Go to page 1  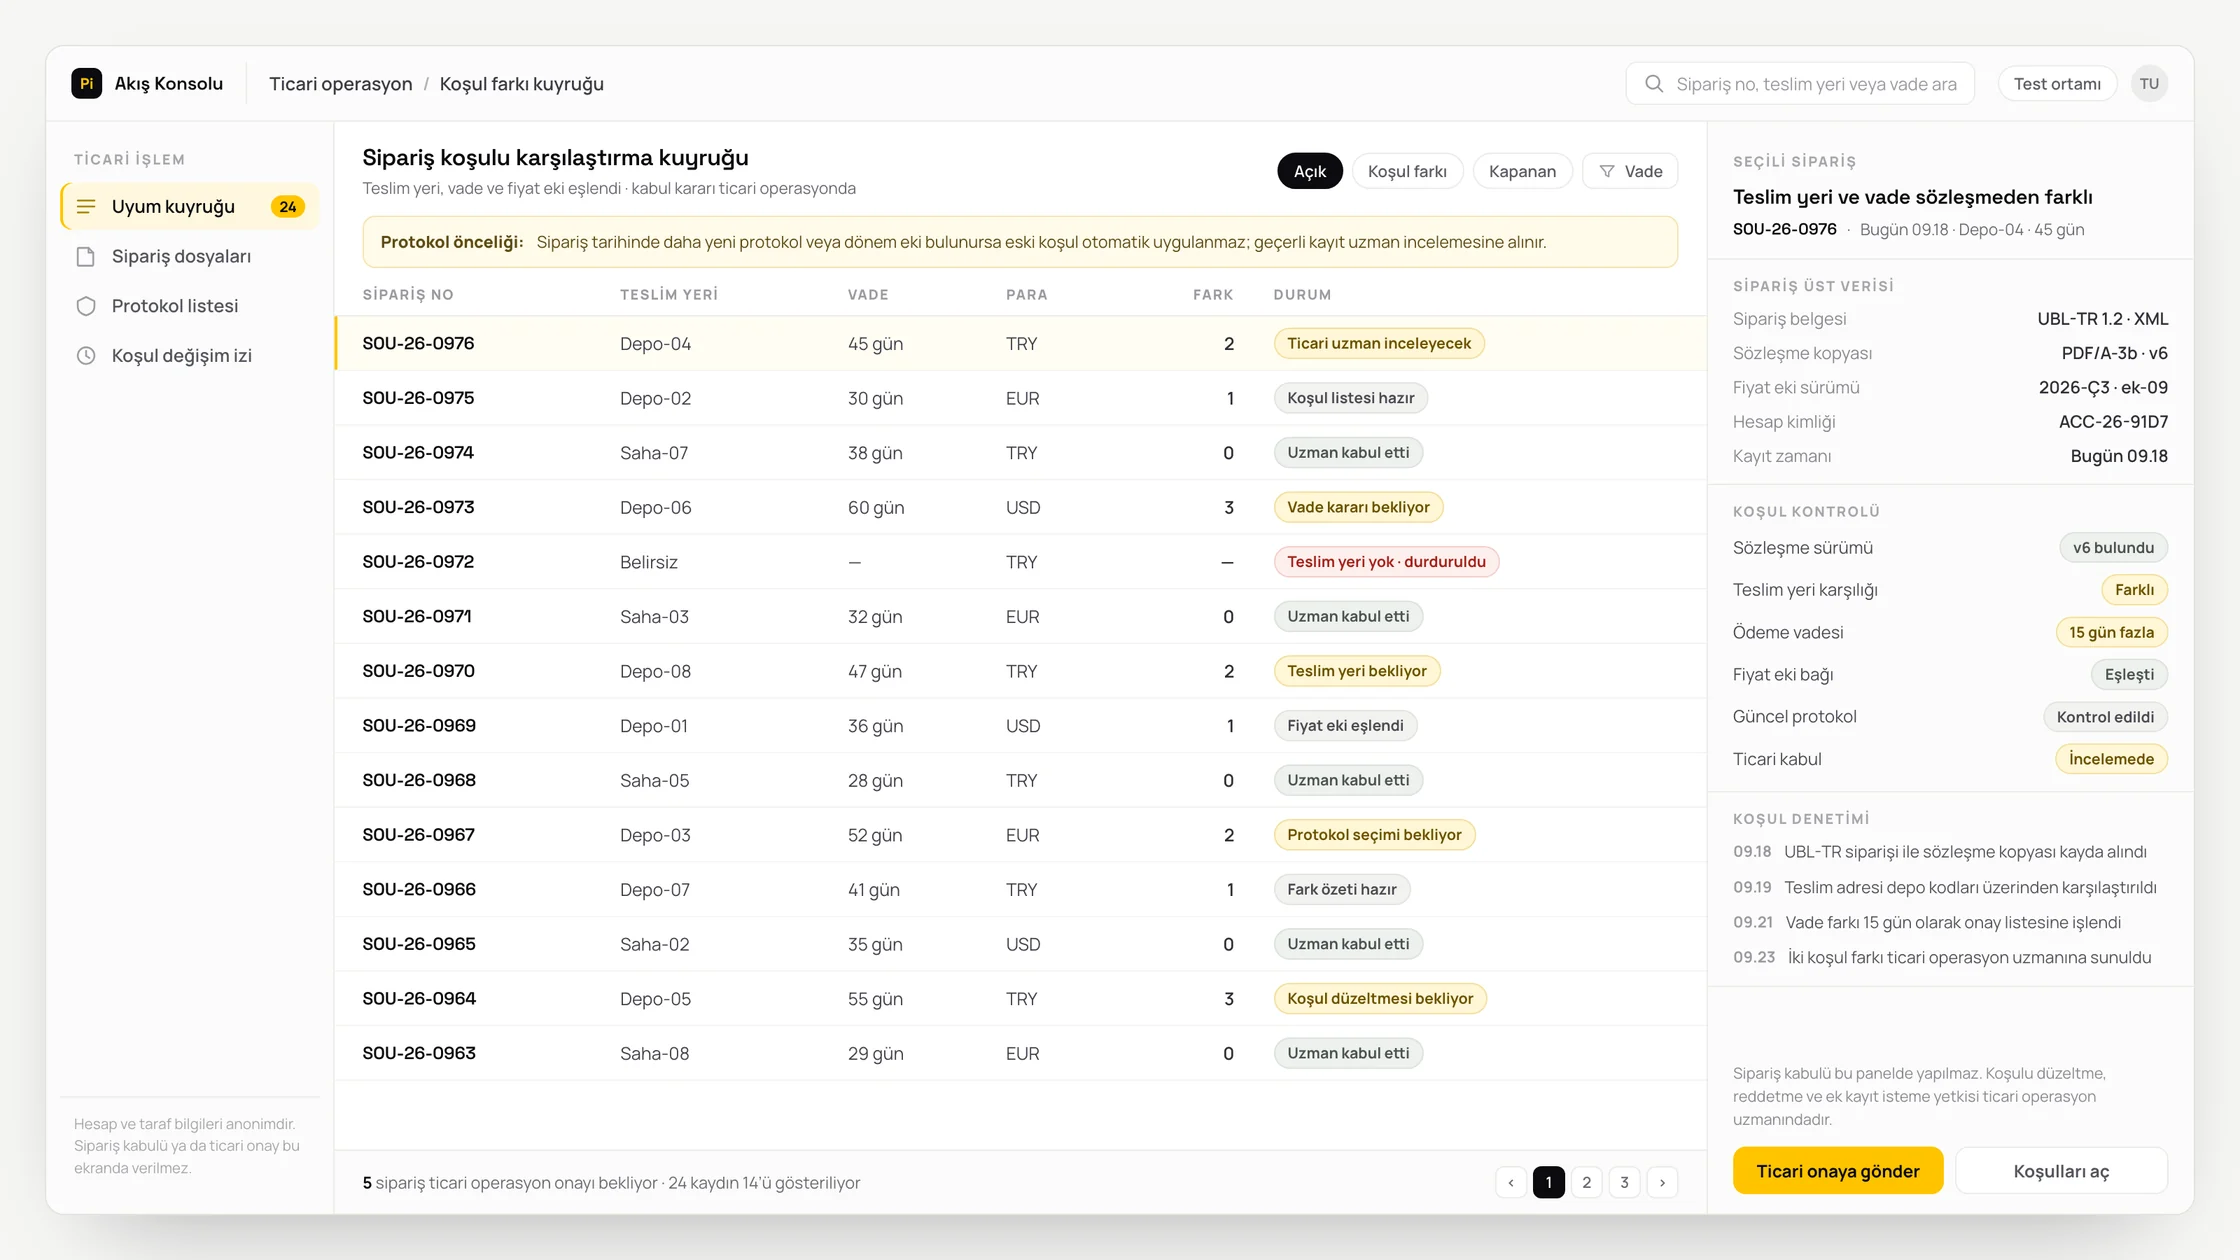point(1548,1182)
